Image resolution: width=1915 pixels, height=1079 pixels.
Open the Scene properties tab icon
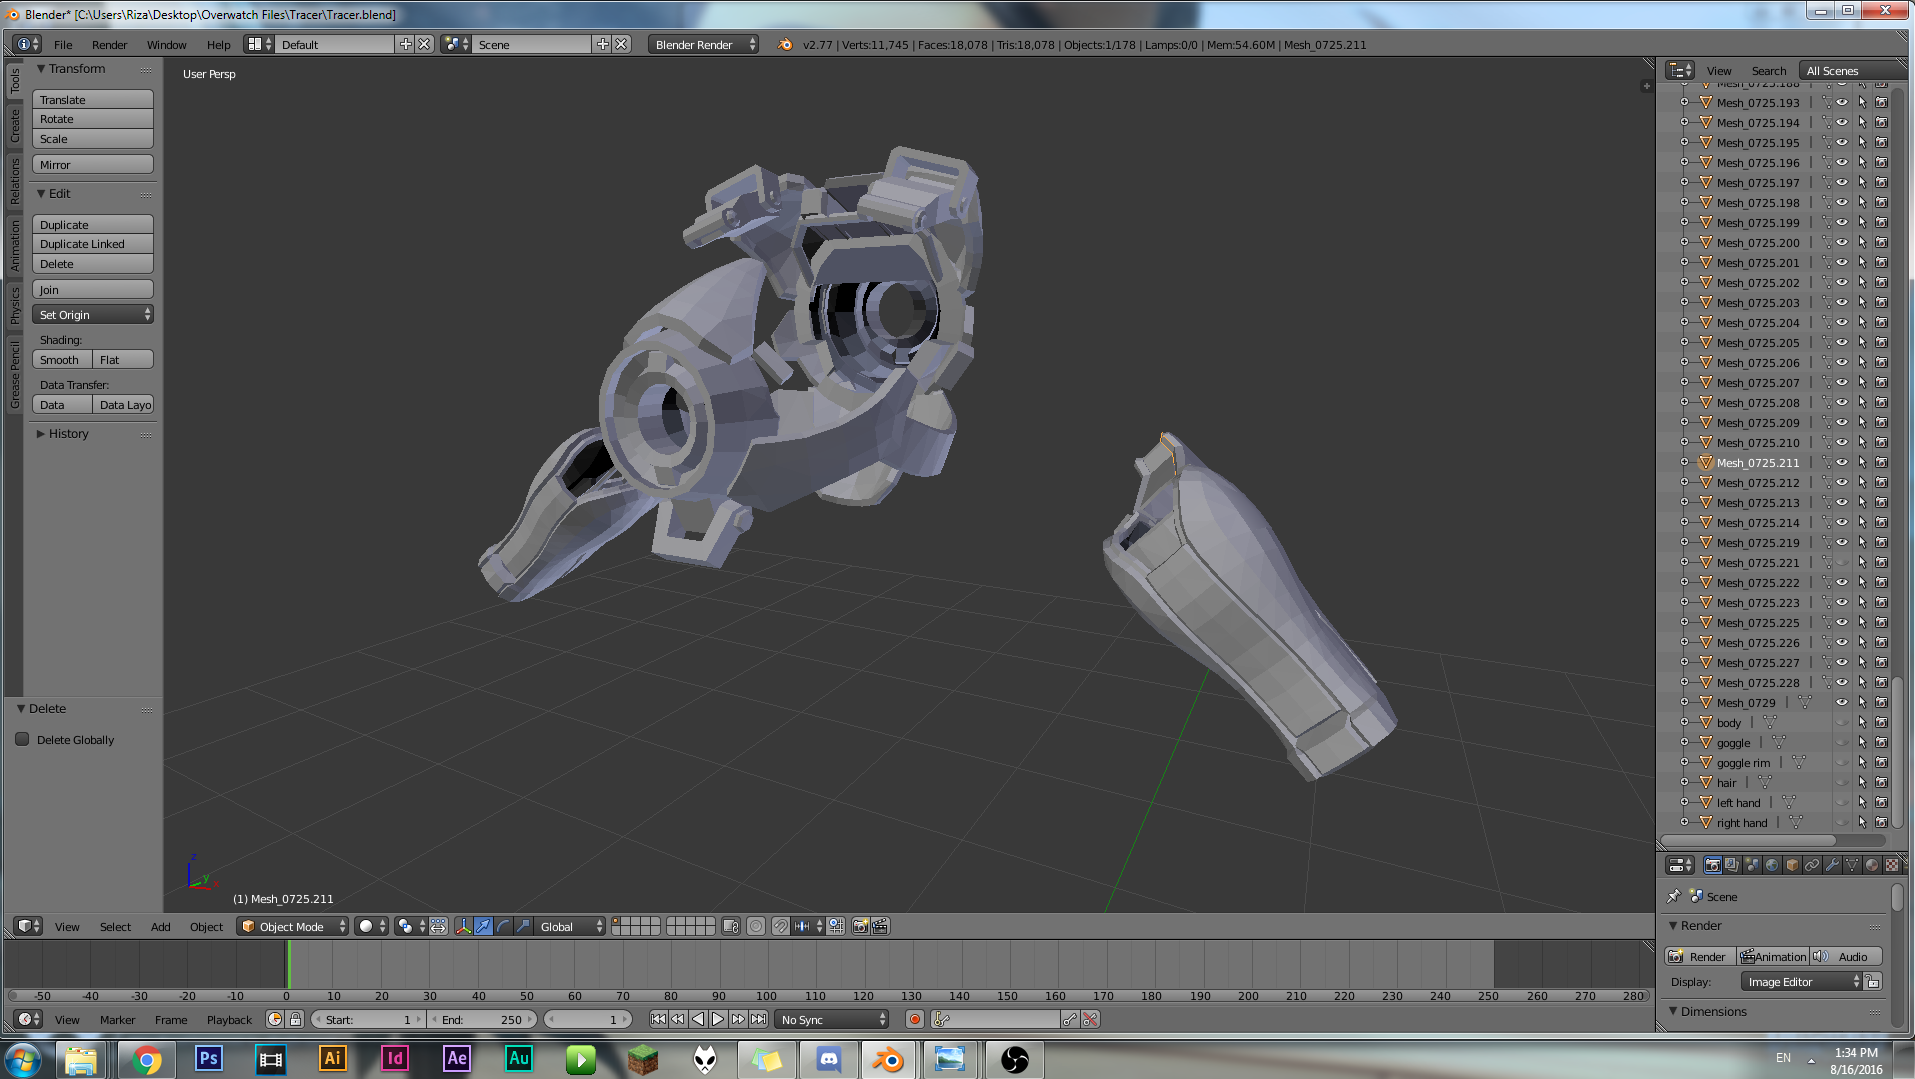[x=1752, y=865]
